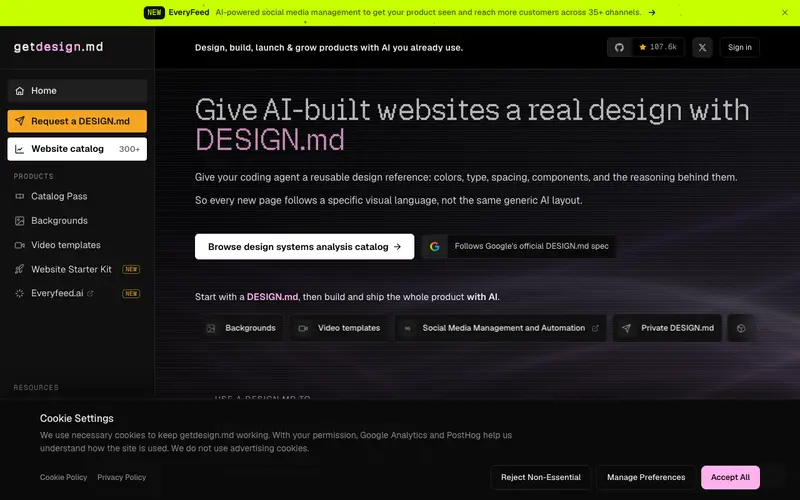Screen dimensions: 800x500
Task: Click the Google logo icon
Action: click(x=435, y=246)
